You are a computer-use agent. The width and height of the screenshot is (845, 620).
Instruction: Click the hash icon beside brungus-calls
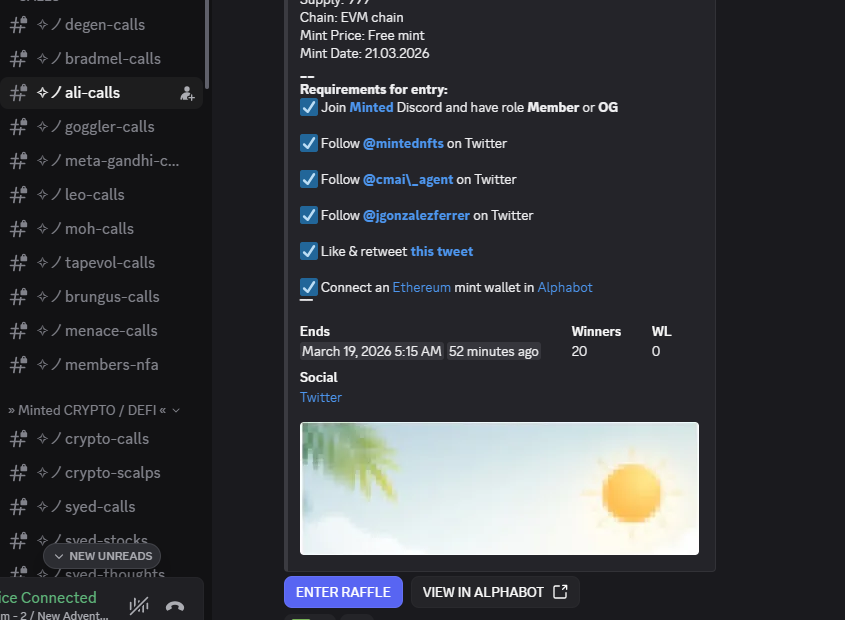(18, 297)
